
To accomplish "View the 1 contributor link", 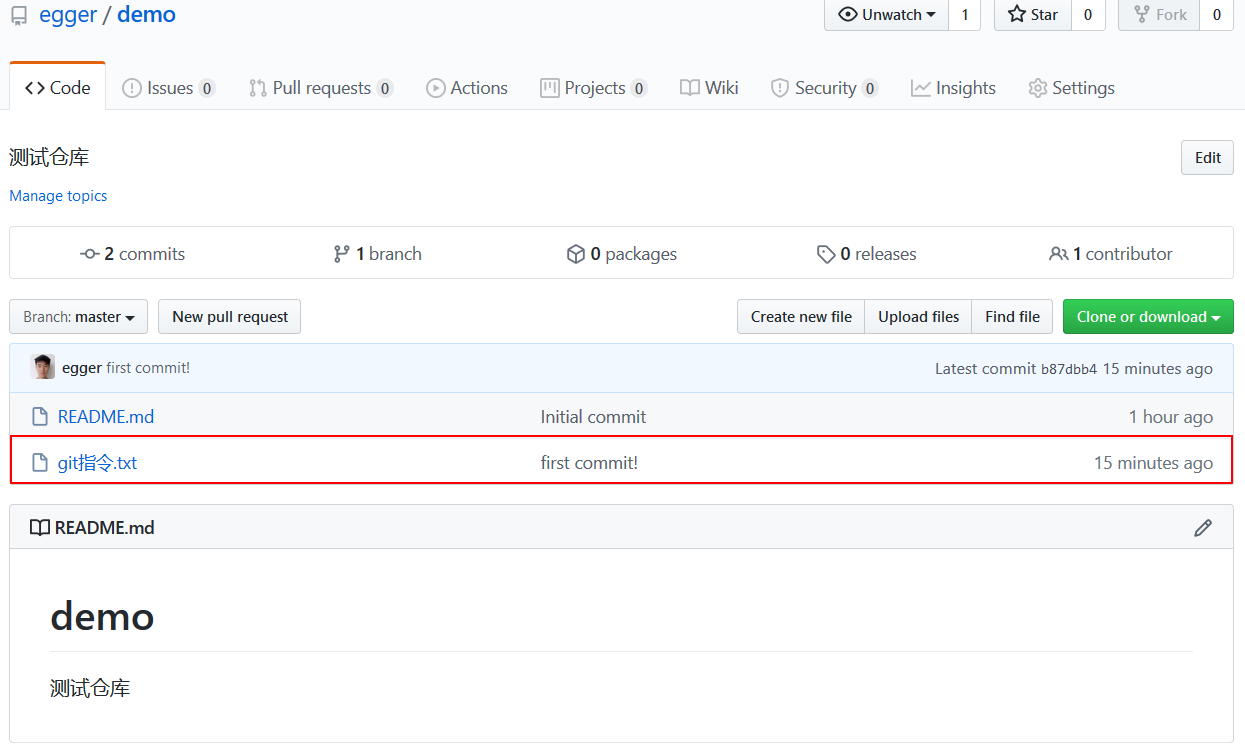I will click(x=1111, y=254).
